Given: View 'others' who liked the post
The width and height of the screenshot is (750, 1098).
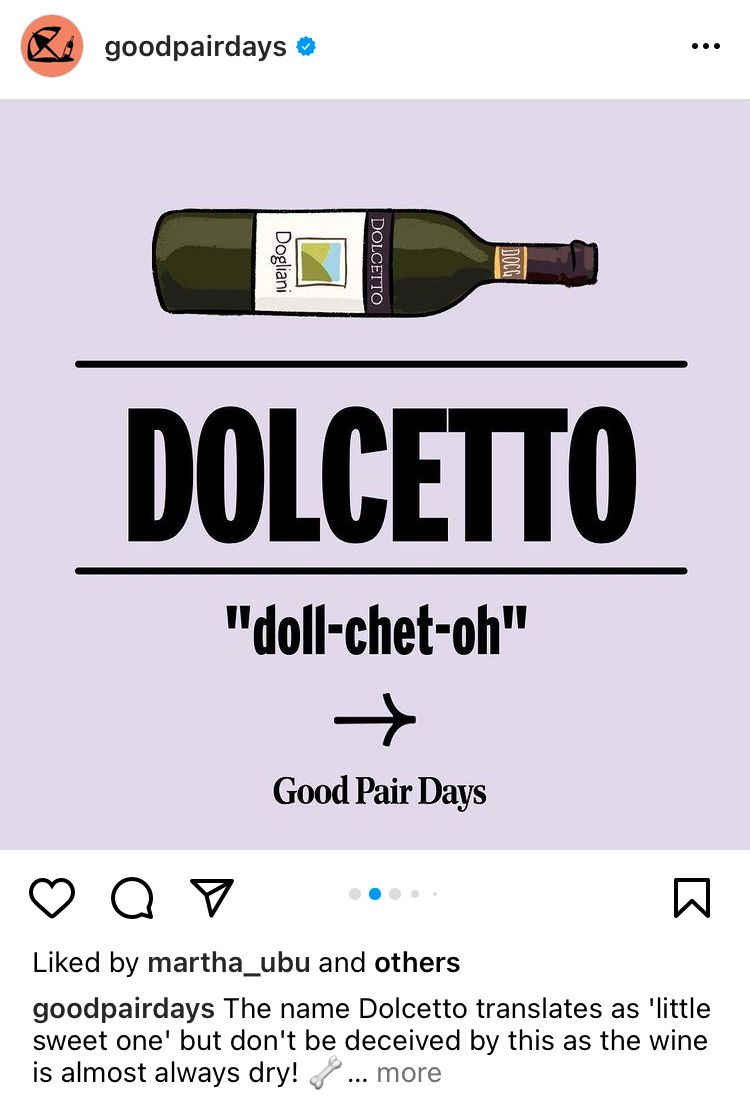Looking at the screenshot, I should pos(417,963).
